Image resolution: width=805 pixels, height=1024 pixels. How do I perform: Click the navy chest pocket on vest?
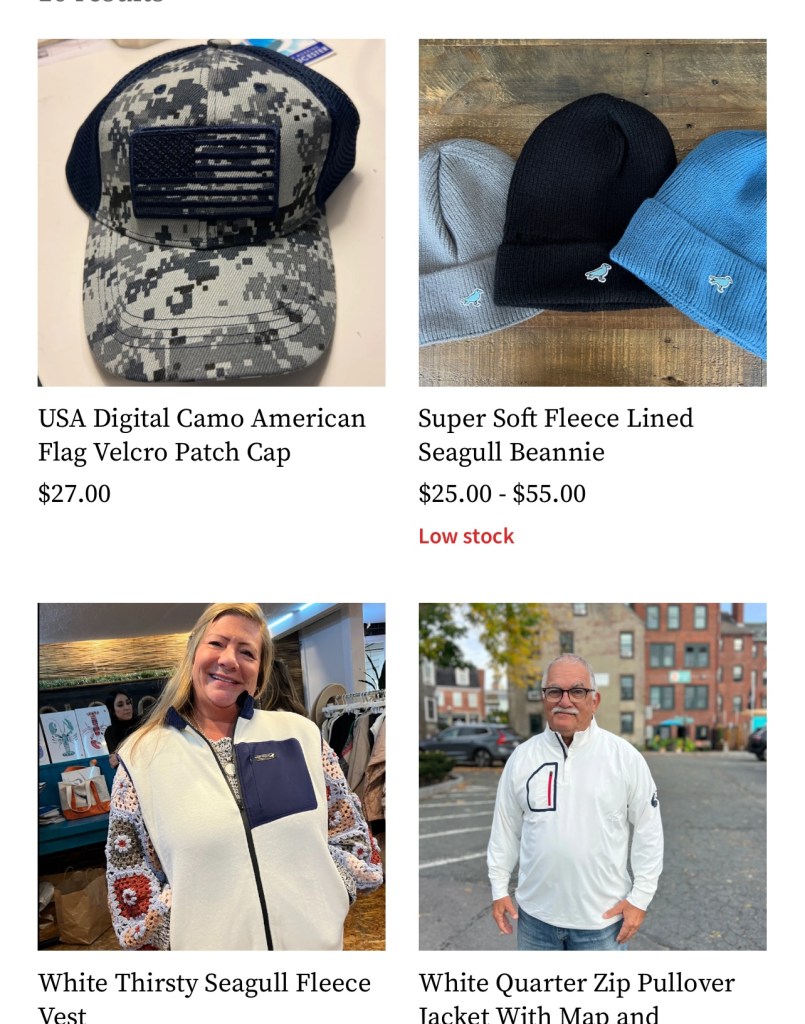pos(275,781)
